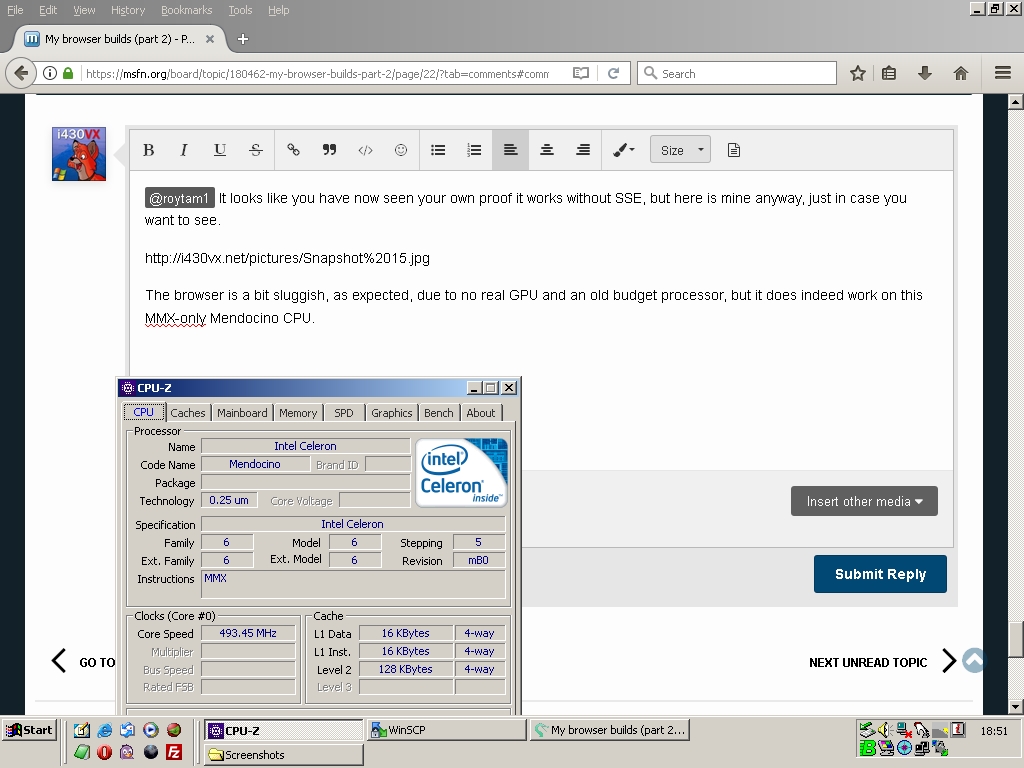Screen dimensions: 1024x768
Task: Switch to the Mainboard tab in CPU-Z
Action: click(242, 412)
